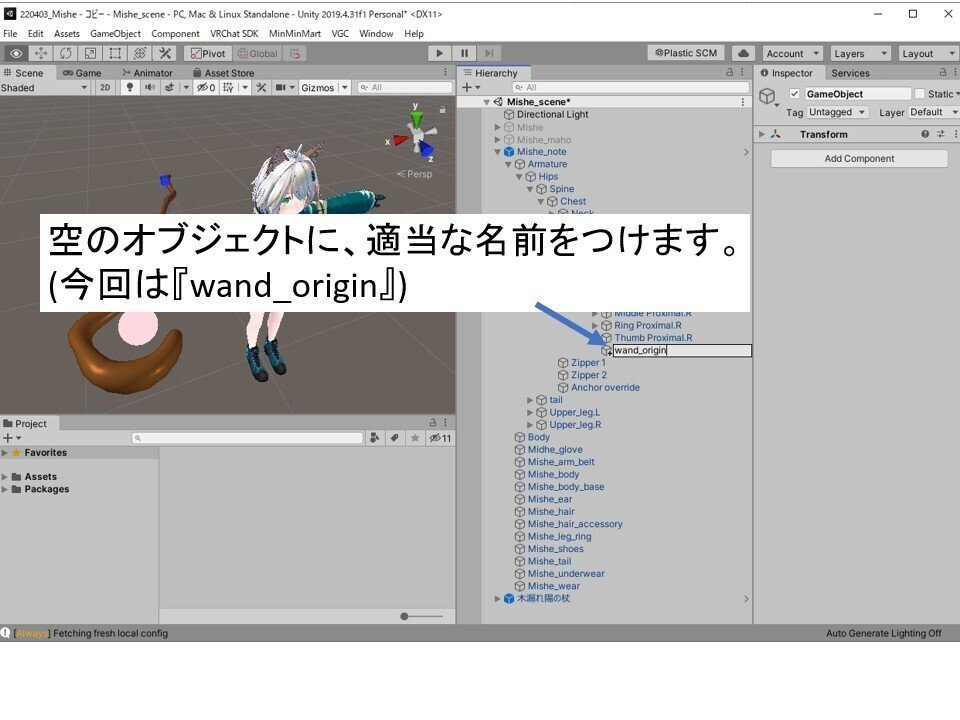The height and width of the screenshot is (720, 960).
Task: Toggle scene audio speaker icon
Action: pos(149,88)
